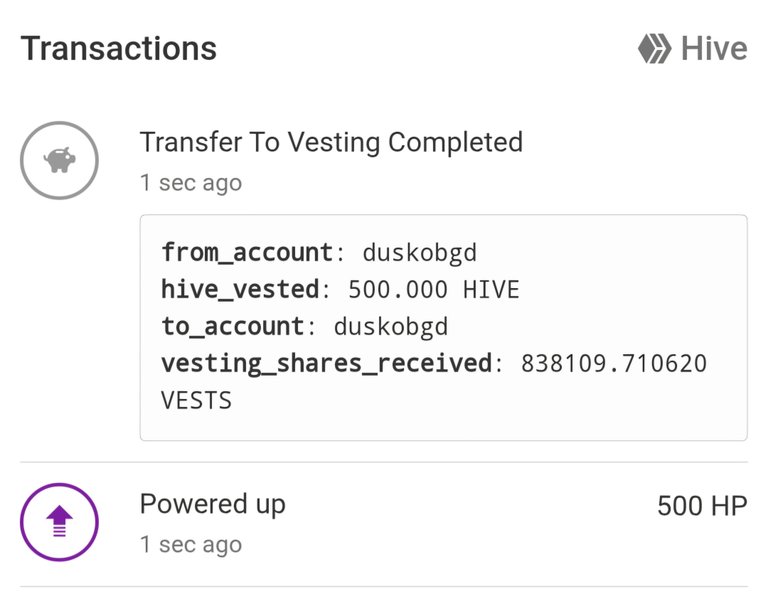
Task: Click the vesting_shares_received field label
Action: (x=327, y=364)
